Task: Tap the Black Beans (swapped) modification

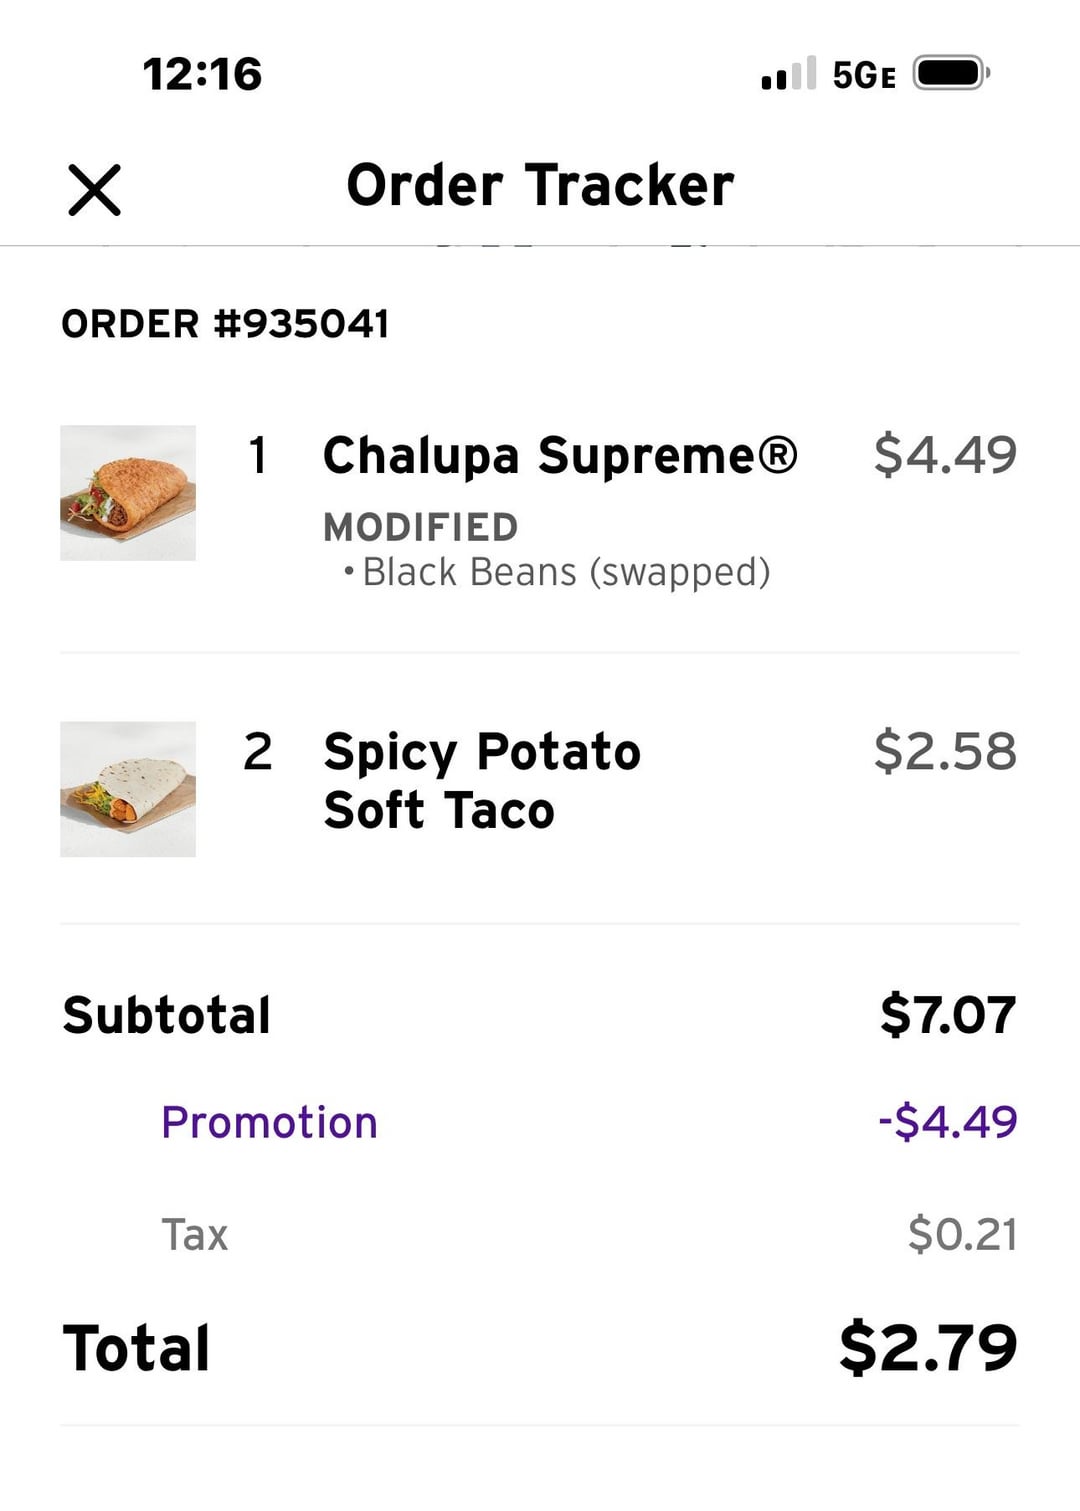Action: tap(566, 572)
